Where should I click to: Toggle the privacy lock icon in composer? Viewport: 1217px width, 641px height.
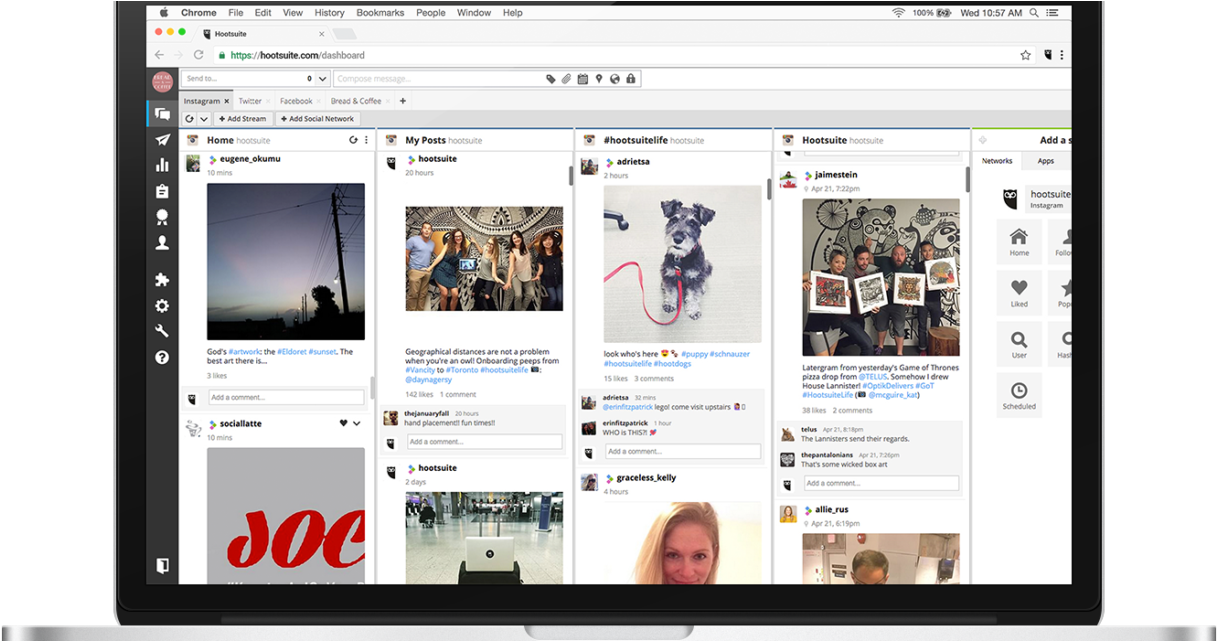tap(632, 79)
